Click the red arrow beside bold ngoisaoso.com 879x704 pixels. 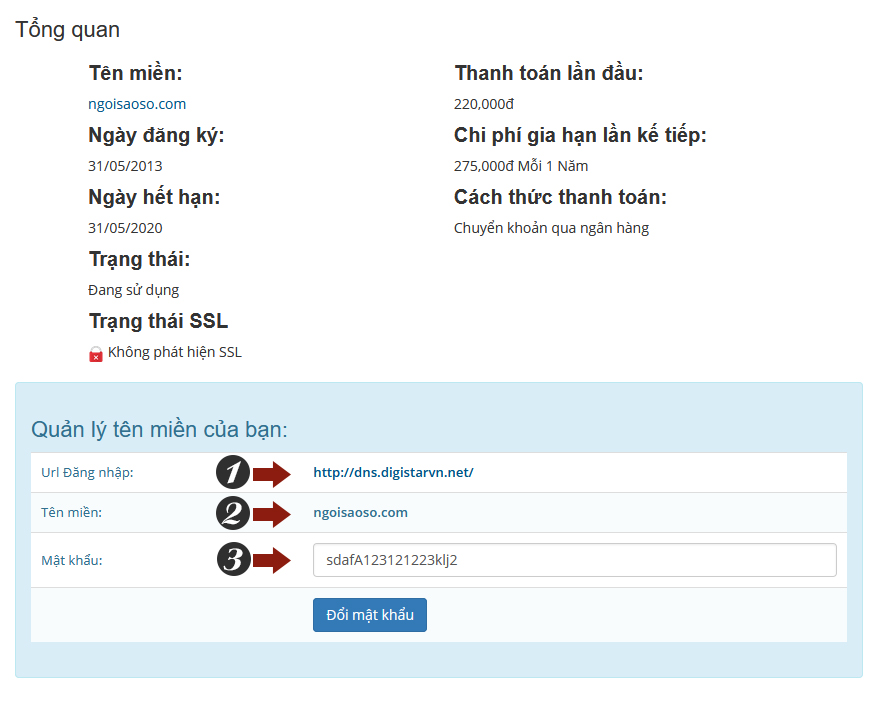click(271, 513)
